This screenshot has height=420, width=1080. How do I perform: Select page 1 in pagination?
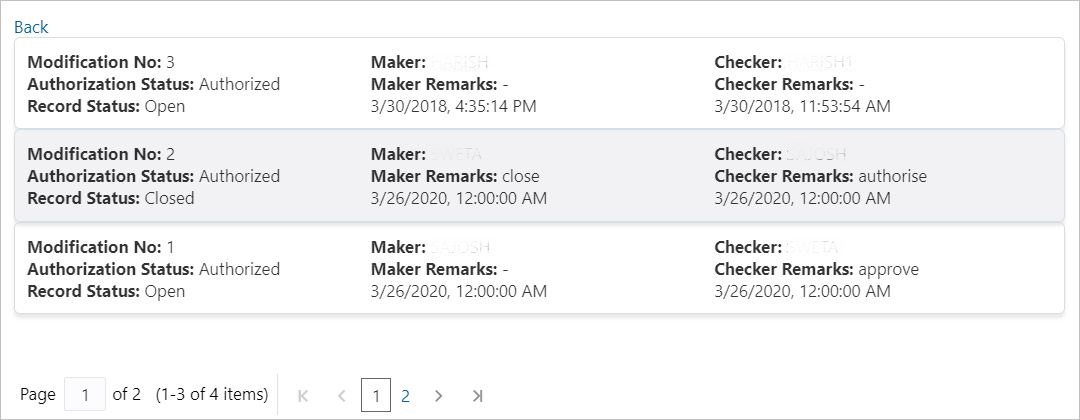point(375,396)
